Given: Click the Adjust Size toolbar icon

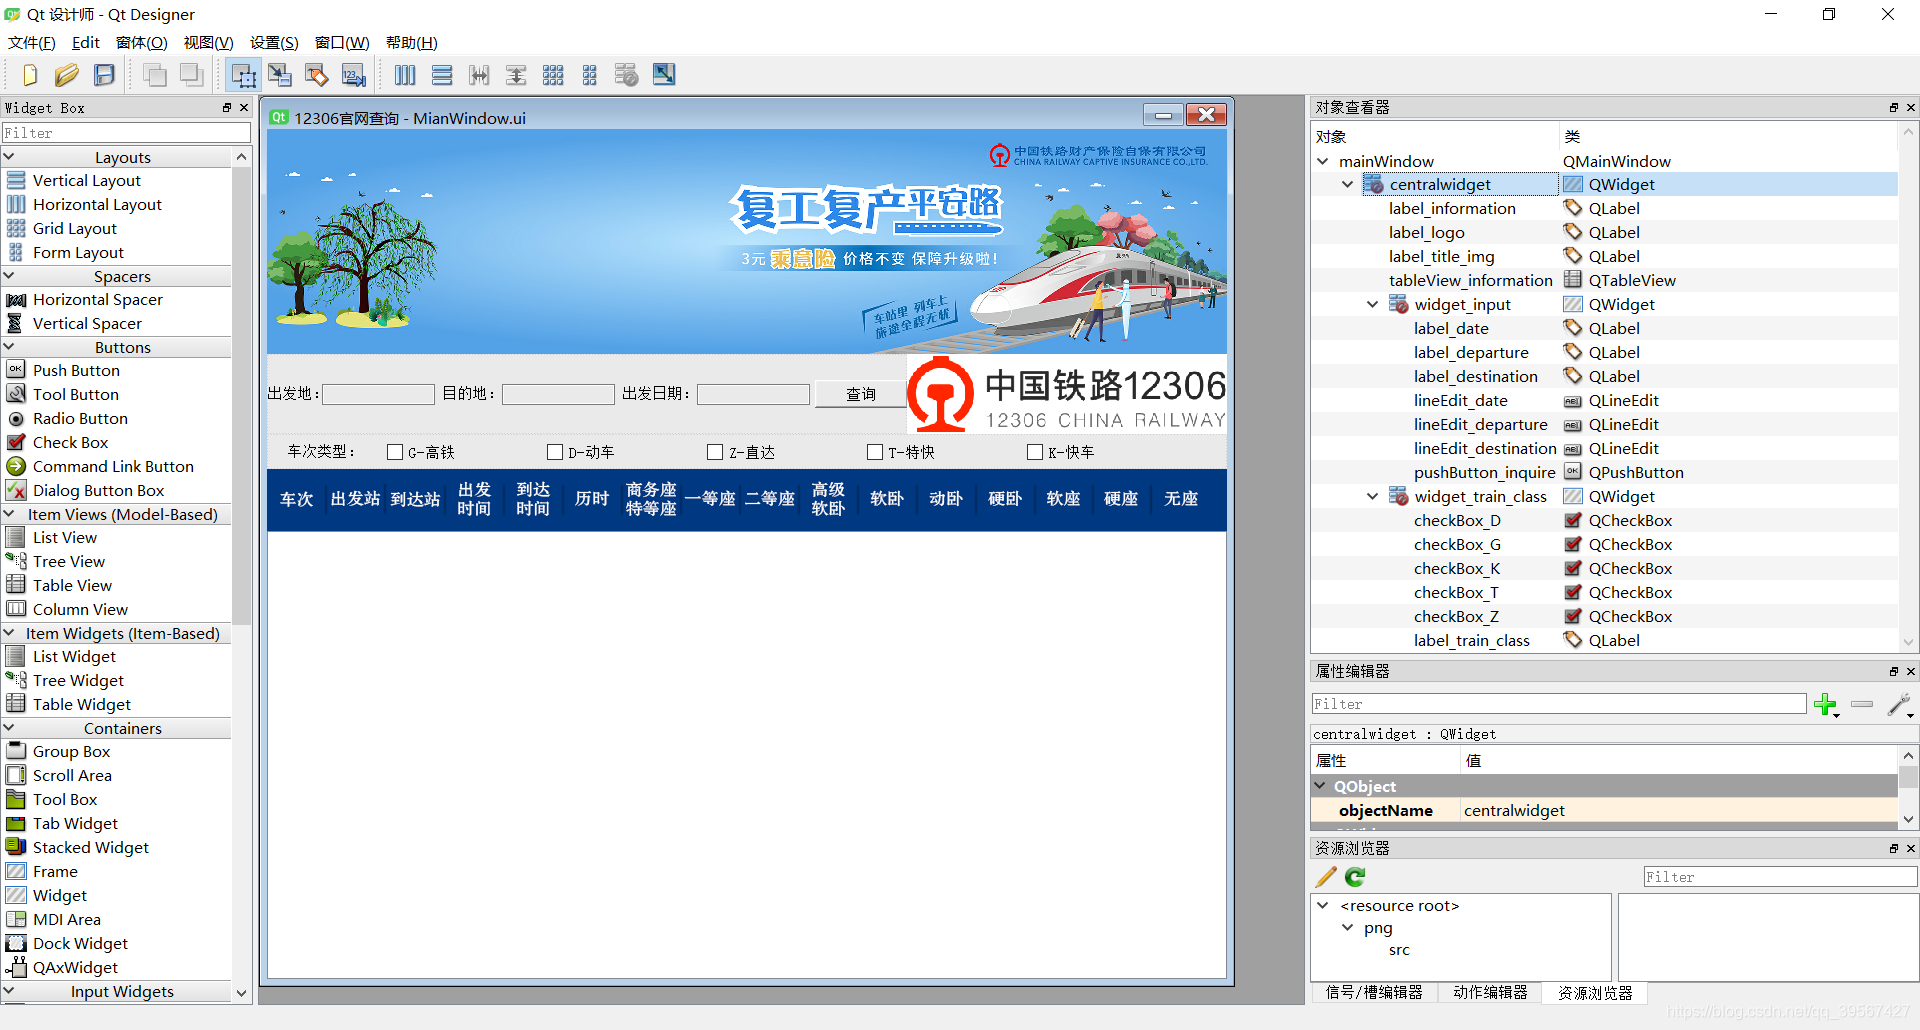Looking at the screenshot, I should [664, 75].
